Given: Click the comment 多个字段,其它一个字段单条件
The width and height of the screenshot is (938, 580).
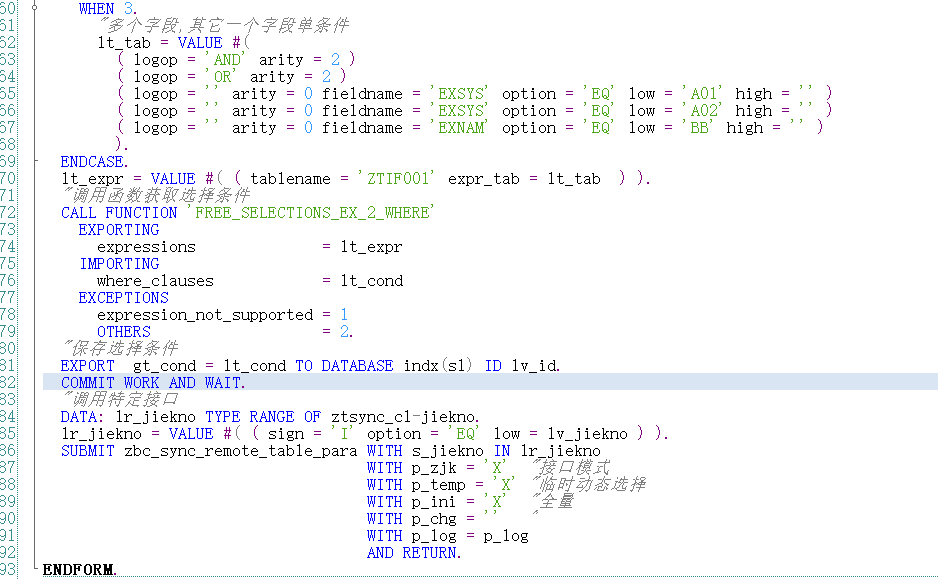Looking at the screenshot, I should pos(223,26).
